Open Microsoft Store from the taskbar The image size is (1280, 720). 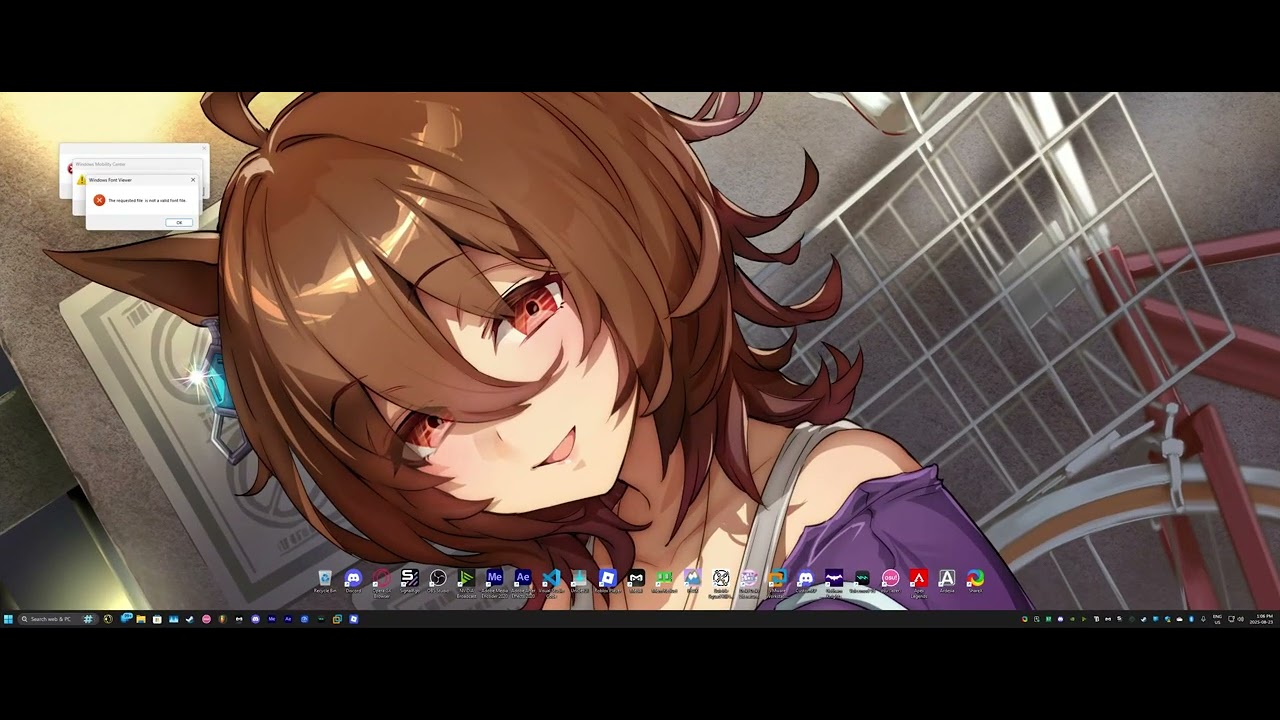(157, 619)
